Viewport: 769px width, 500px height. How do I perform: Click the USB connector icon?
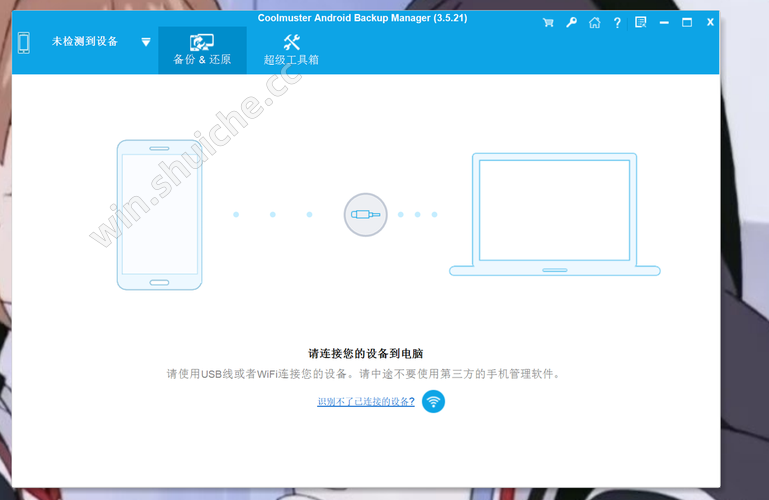pos(365,215)
